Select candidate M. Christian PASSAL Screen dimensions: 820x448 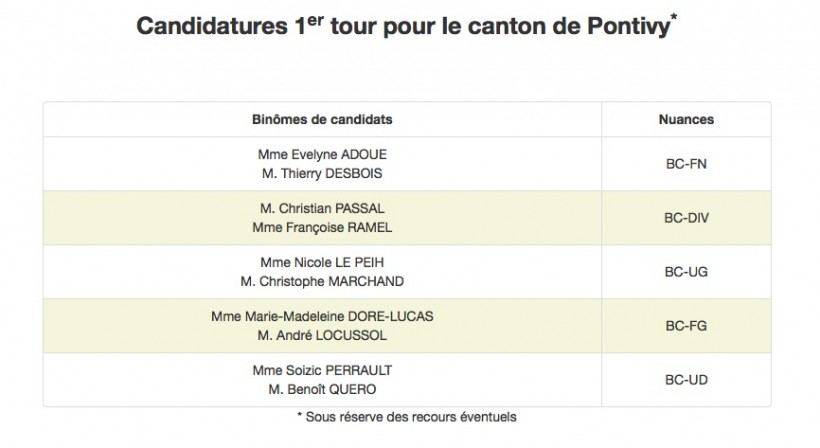click(321, 209)
